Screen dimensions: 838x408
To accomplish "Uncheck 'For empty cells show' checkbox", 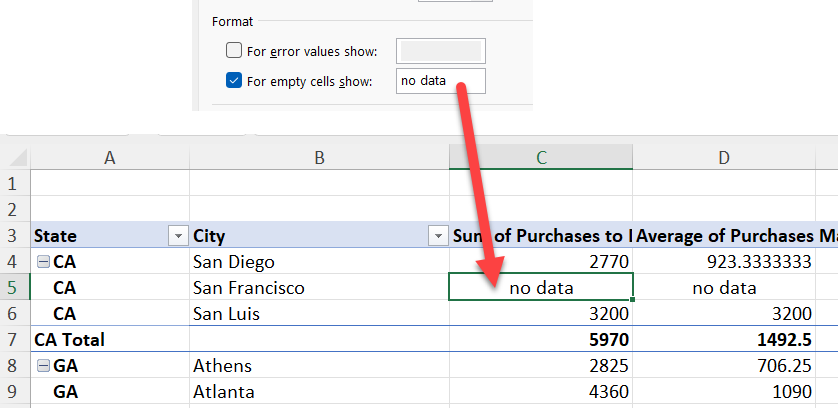I will tap(234, 81).
